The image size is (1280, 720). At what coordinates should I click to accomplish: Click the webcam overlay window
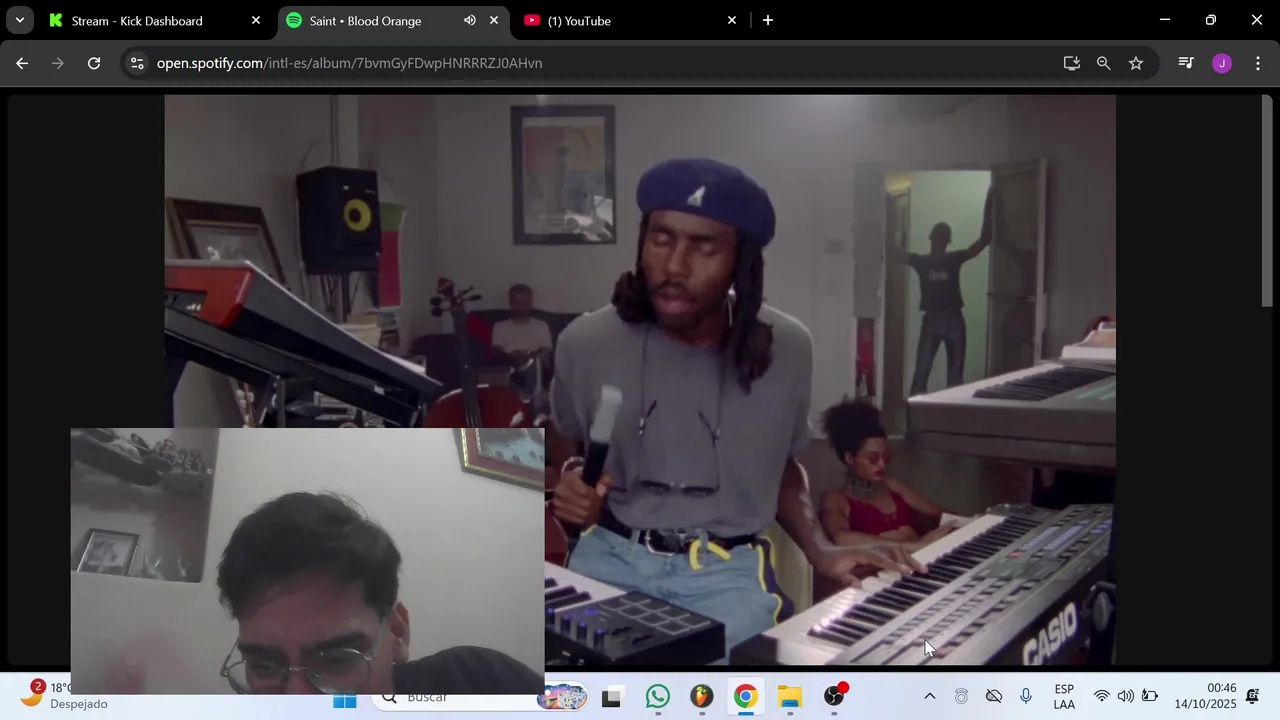307,561
